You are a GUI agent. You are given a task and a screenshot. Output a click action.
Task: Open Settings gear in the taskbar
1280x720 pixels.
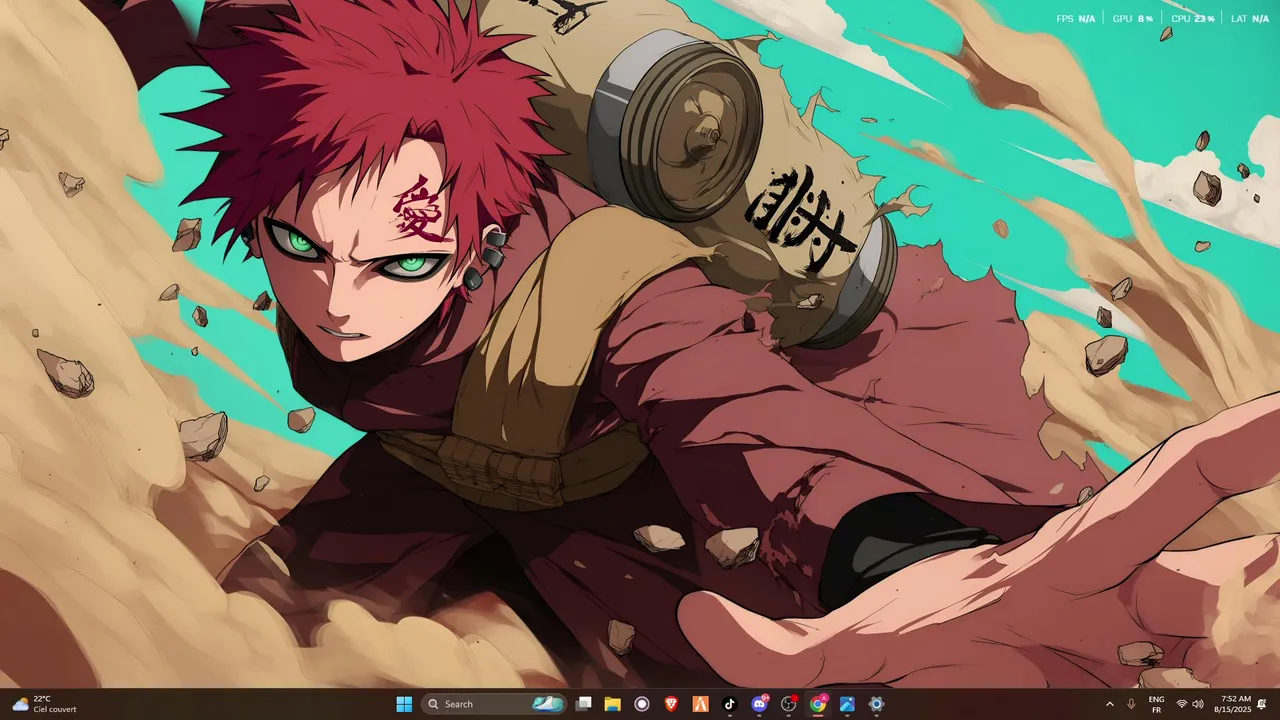[876, 704]
